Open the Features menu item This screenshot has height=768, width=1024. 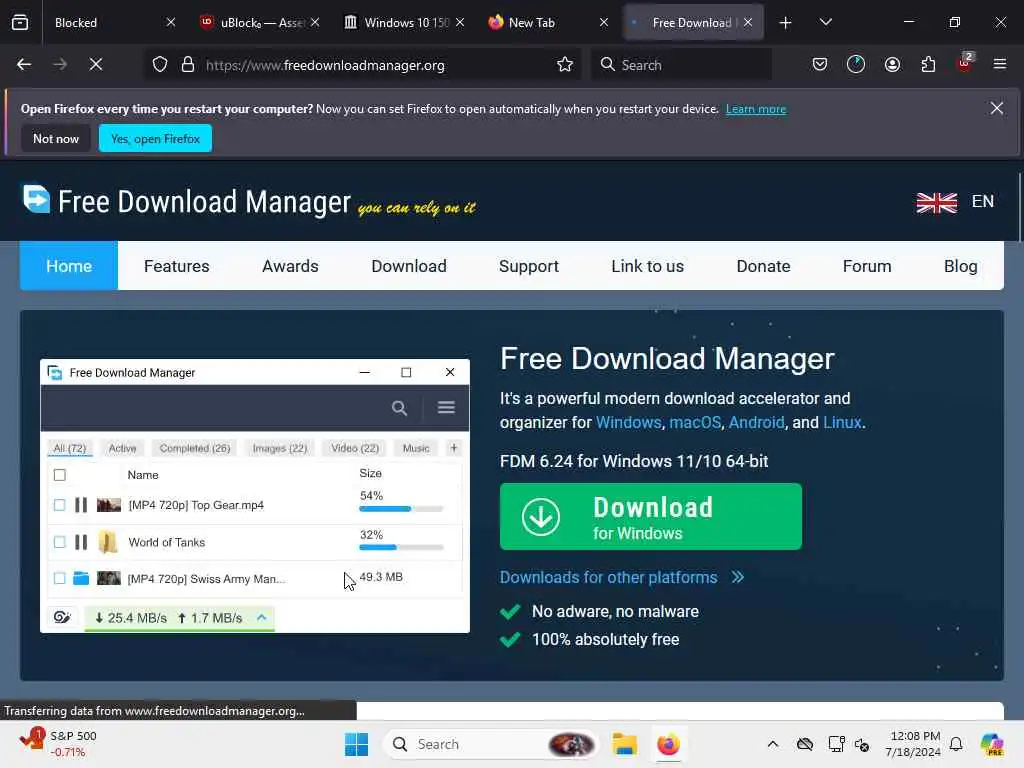click(x=177, y=266)
